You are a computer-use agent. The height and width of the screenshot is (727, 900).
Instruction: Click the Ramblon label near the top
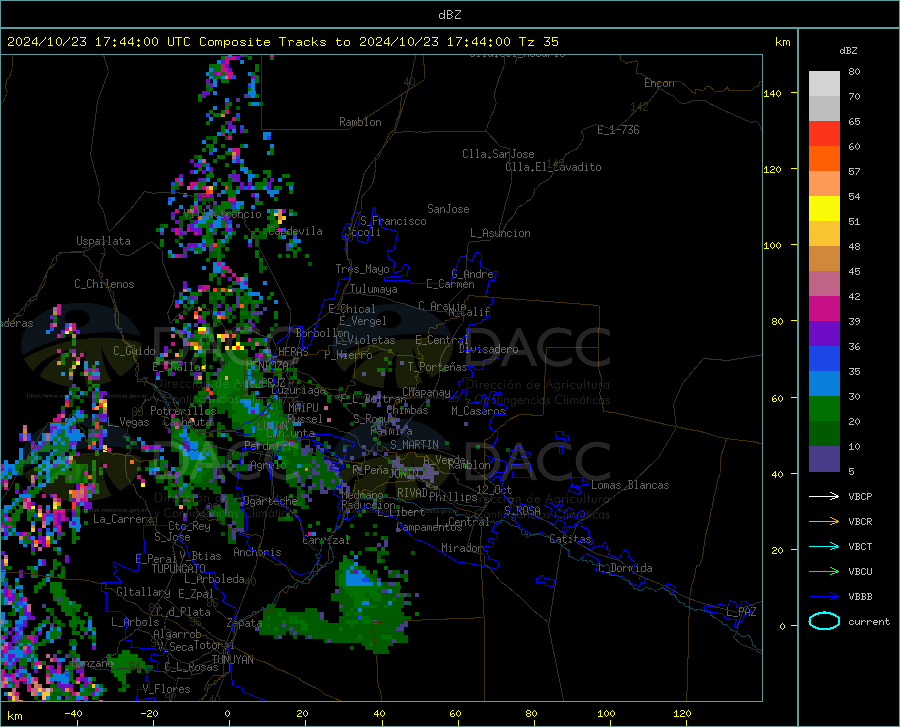pos(360,122)
